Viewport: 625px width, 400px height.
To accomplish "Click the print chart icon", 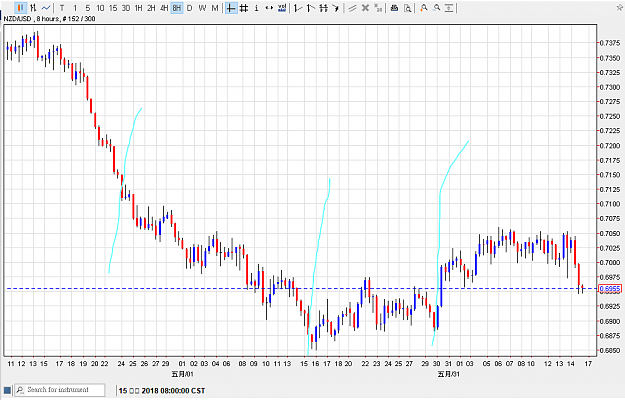I will tap(394, 8).
